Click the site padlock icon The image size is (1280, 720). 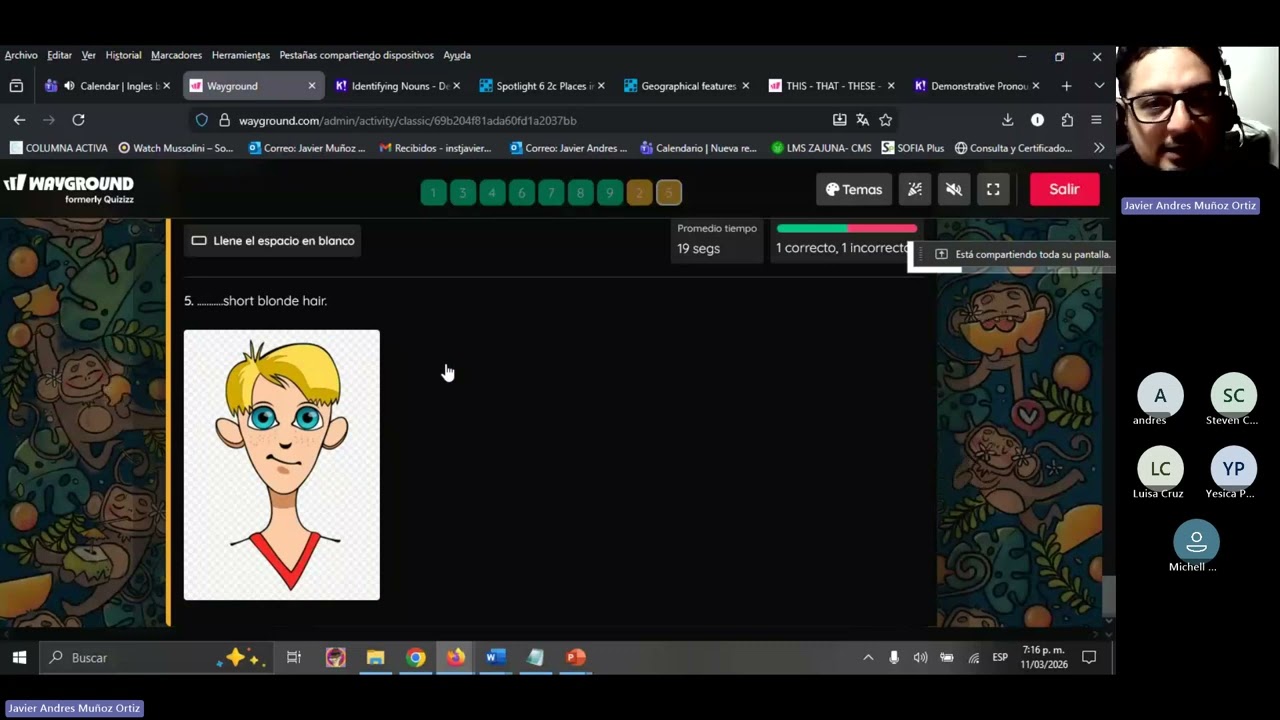(224, 120)
